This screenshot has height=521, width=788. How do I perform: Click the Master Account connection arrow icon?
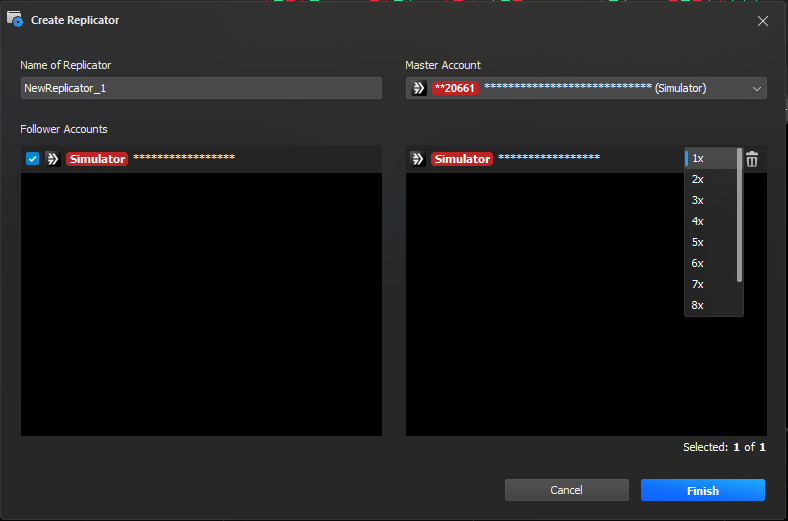[x=419, y=88]
